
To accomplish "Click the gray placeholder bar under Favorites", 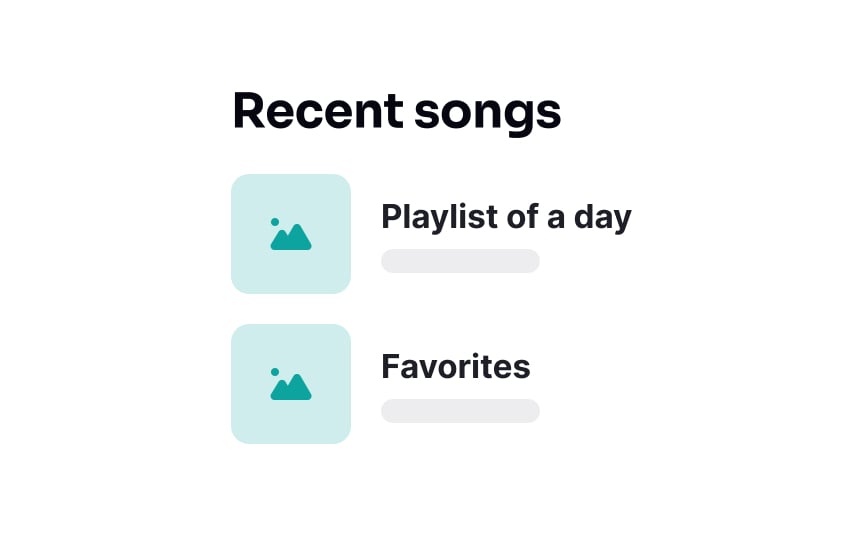I will 460,411.
